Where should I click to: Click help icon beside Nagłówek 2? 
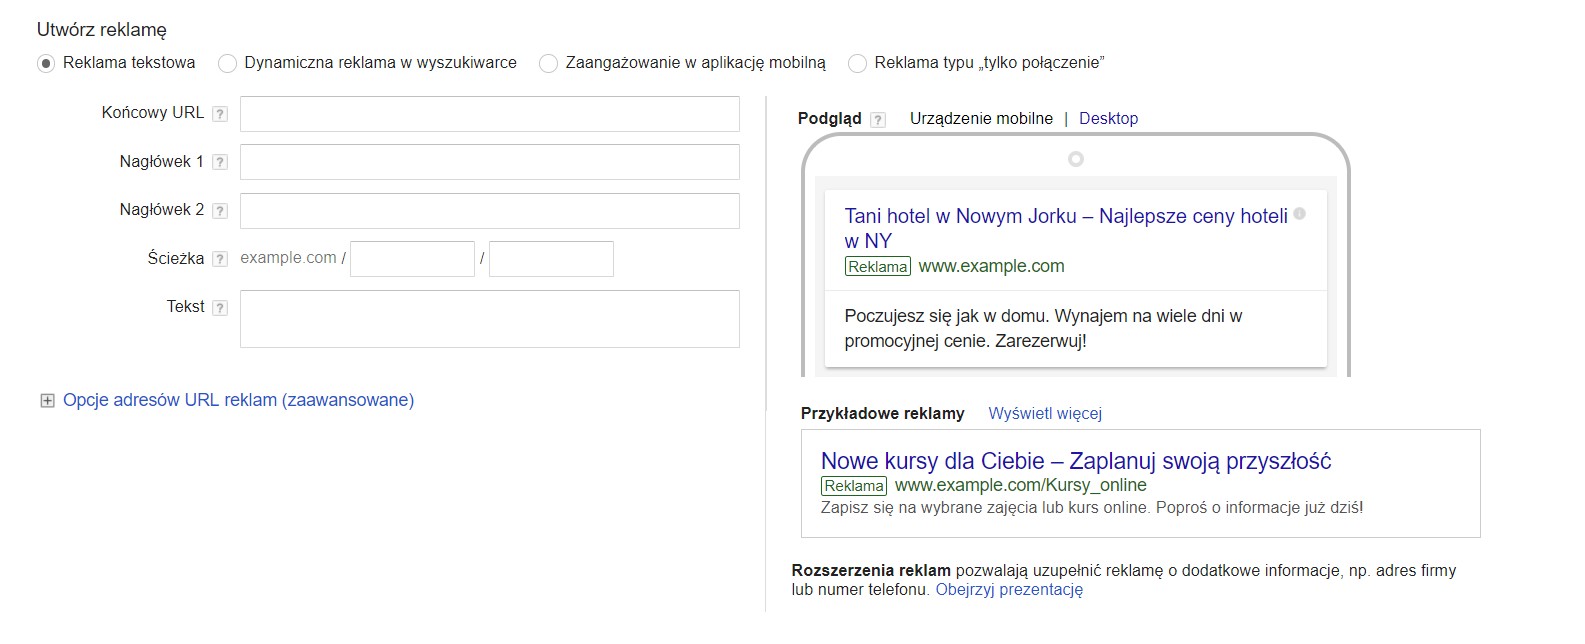coord(220,211)
